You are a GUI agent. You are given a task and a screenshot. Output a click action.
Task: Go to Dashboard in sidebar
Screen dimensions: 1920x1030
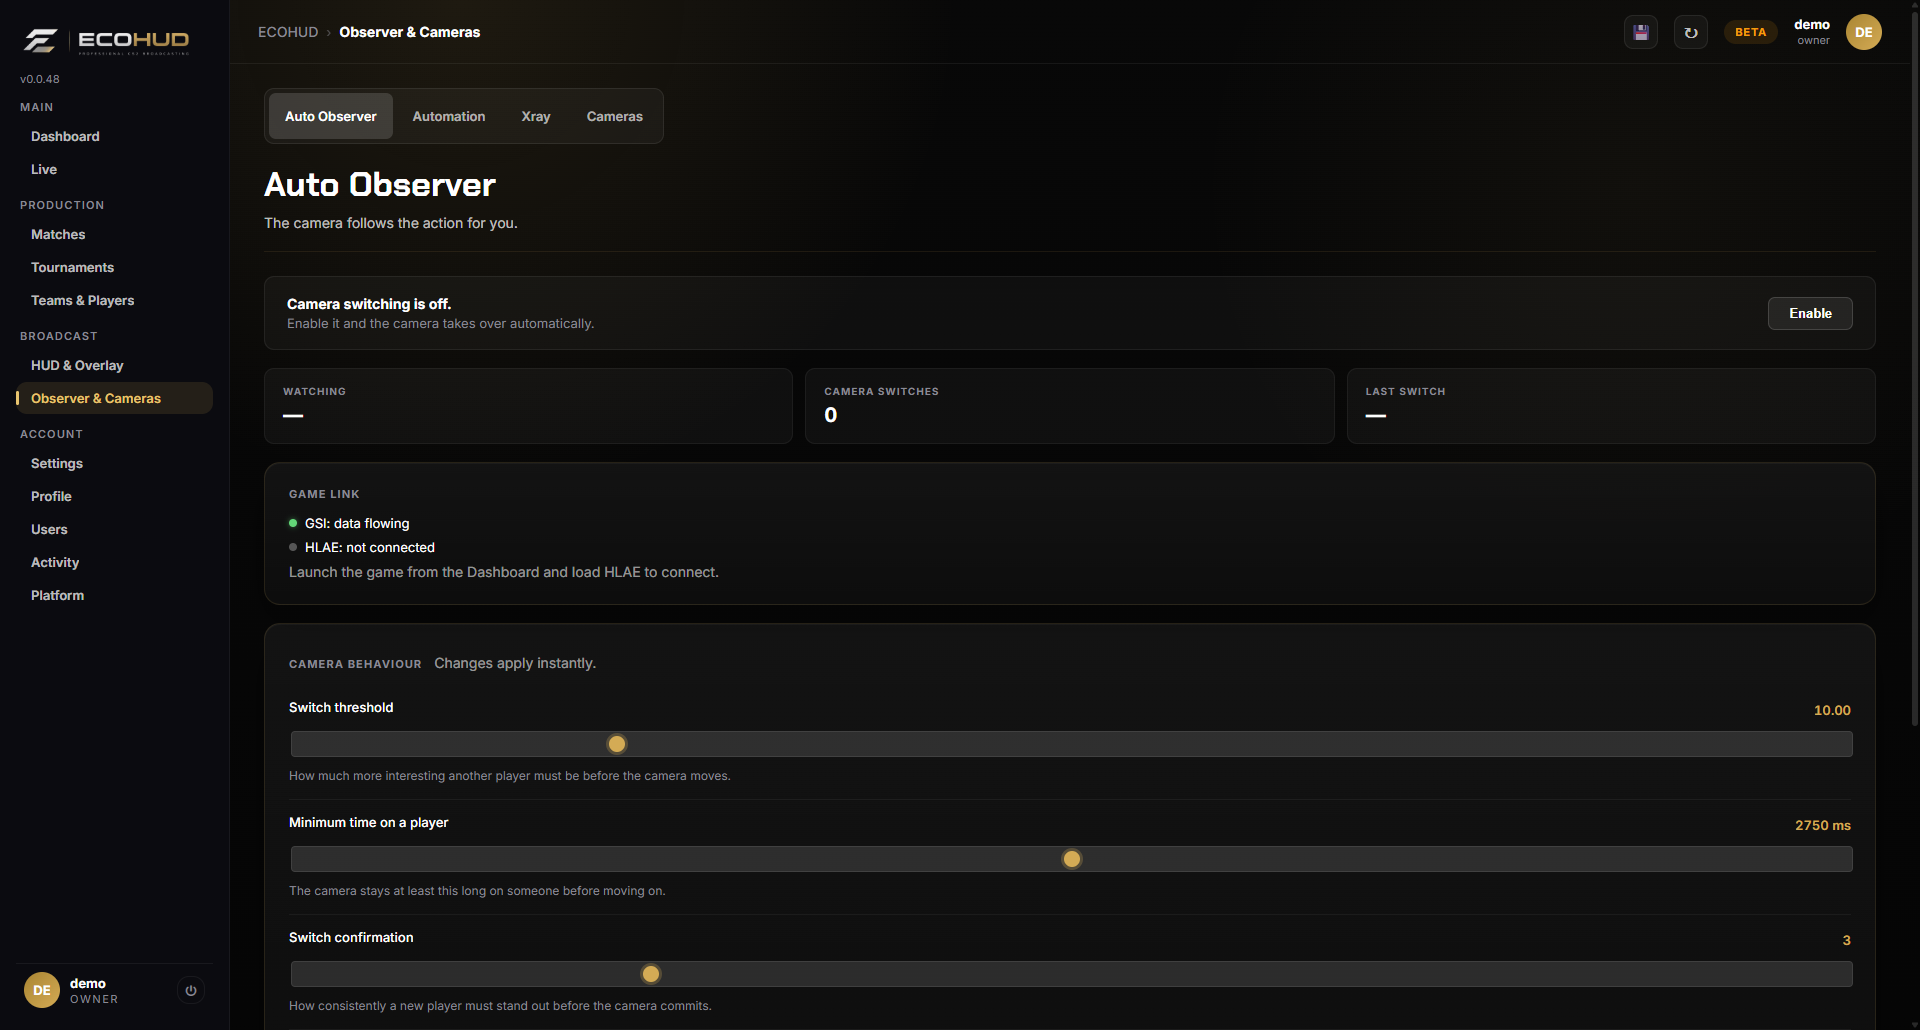tap(114, 136)
